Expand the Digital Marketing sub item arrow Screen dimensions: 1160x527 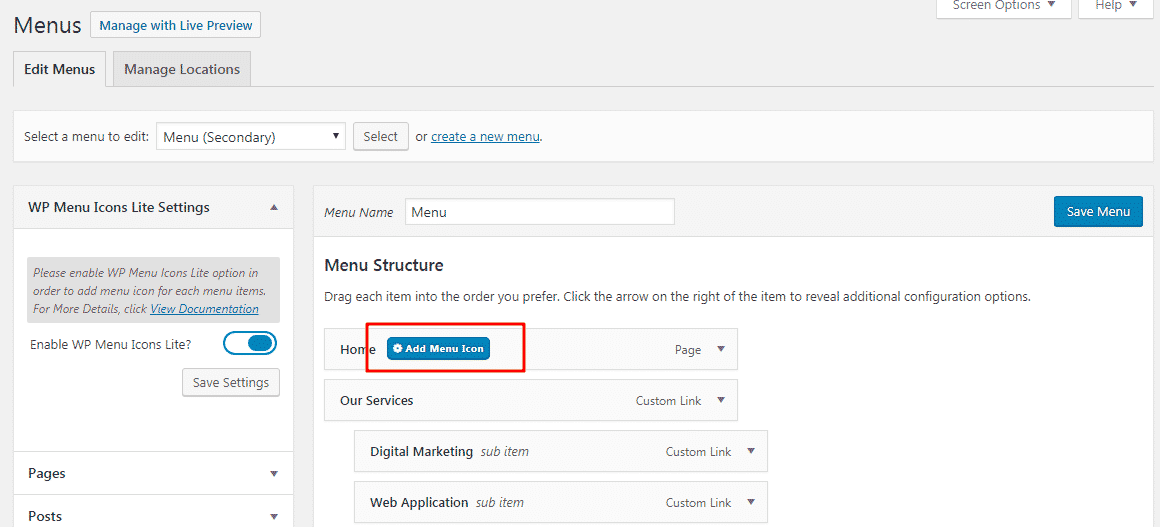click(751, 451)
